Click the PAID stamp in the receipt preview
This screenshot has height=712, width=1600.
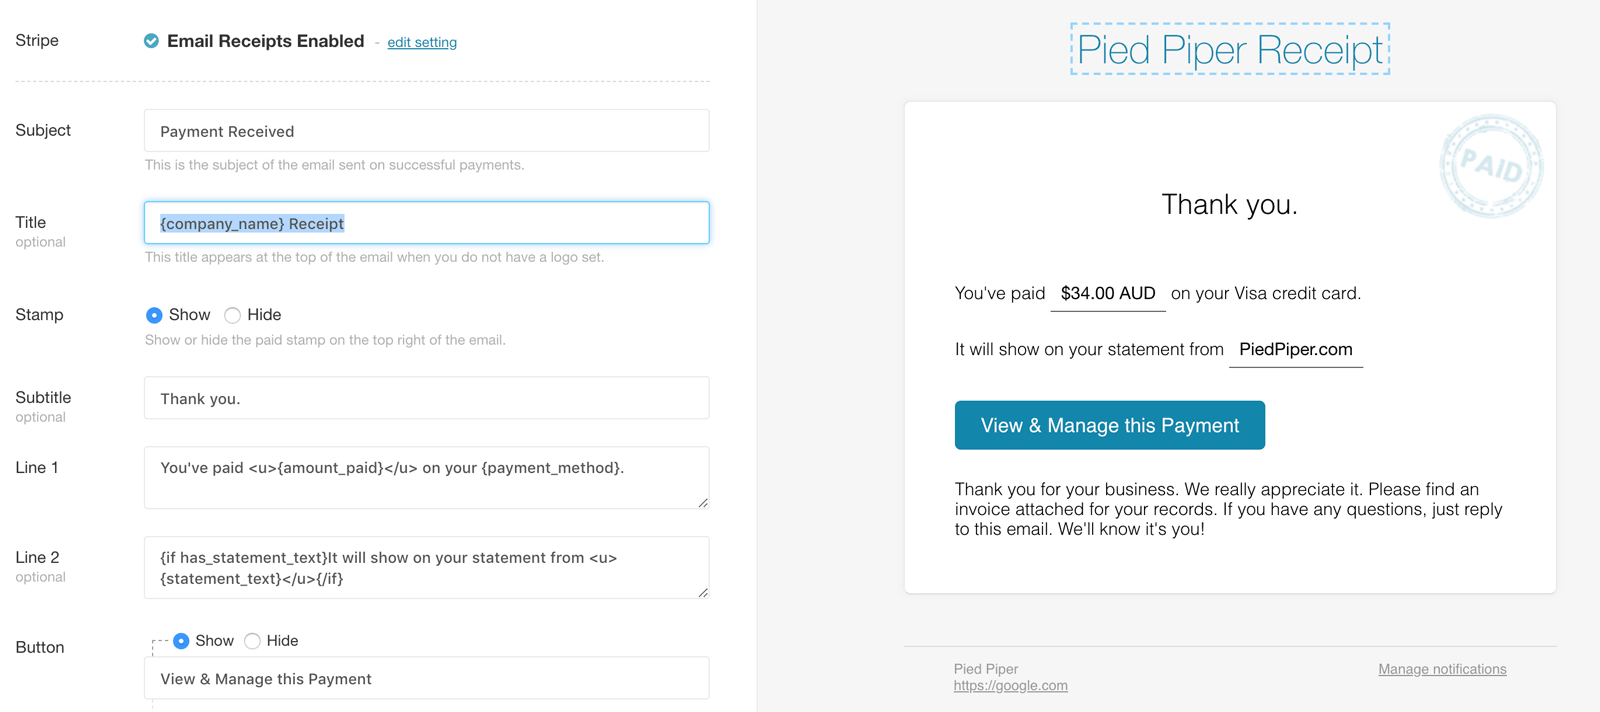click(1491, 166)
